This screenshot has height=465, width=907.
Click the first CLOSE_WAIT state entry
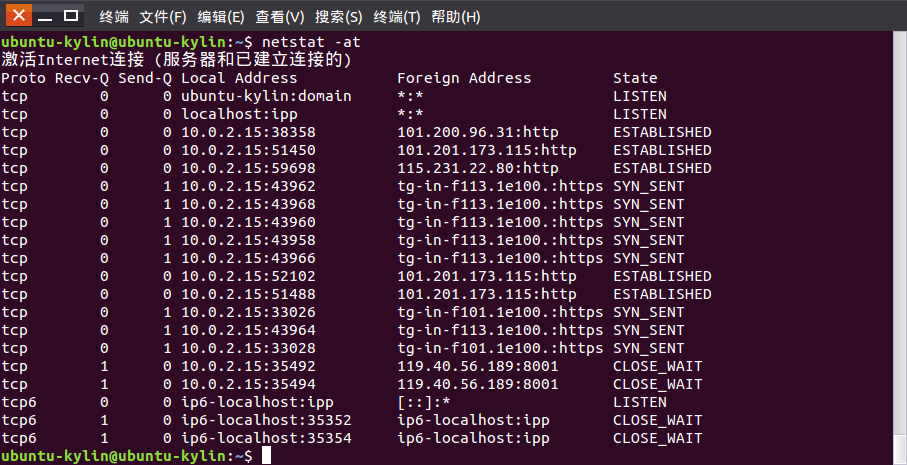tap(658, 366)
